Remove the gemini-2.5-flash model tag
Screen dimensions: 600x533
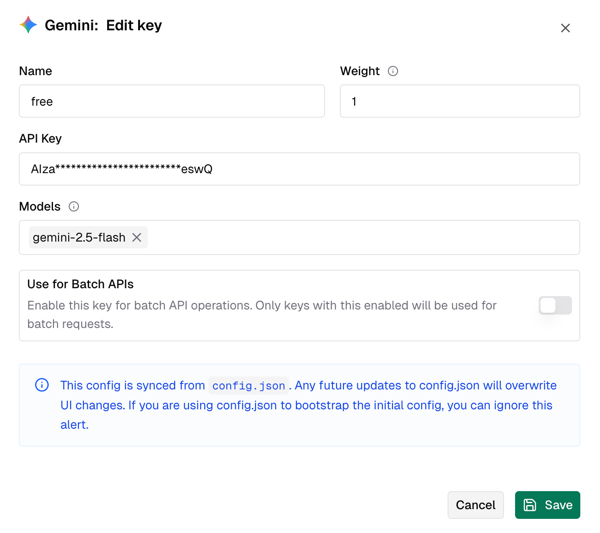tap(137, 238)
